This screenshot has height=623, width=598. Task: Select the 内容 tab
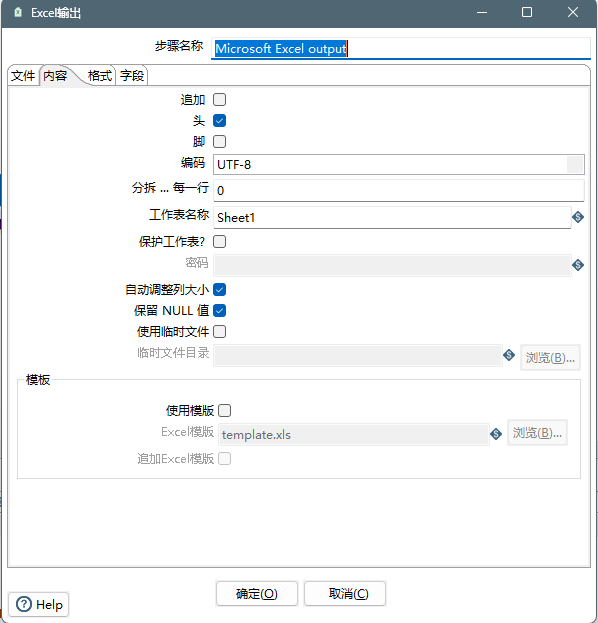(x=55, y=75)
